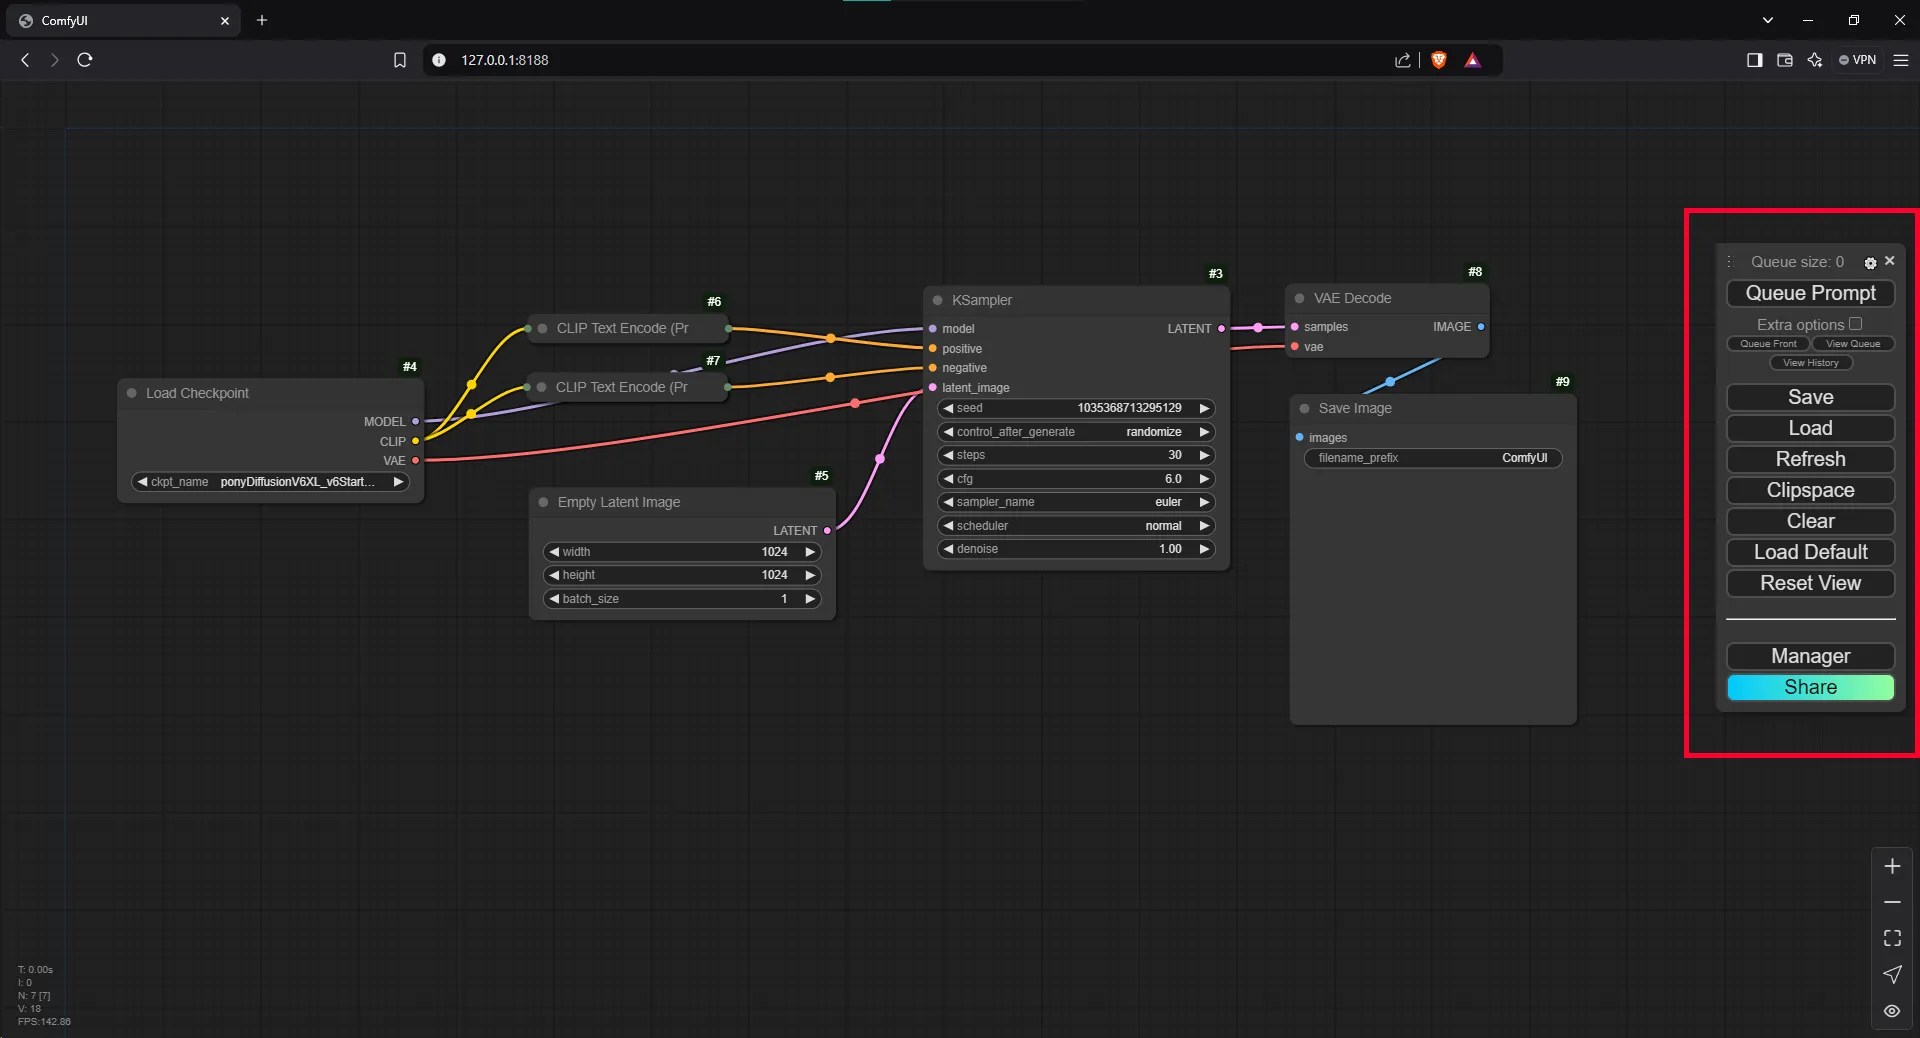Zoom in with the plus icon
The image size is (1920, 1038).
tap(1892, 867)
